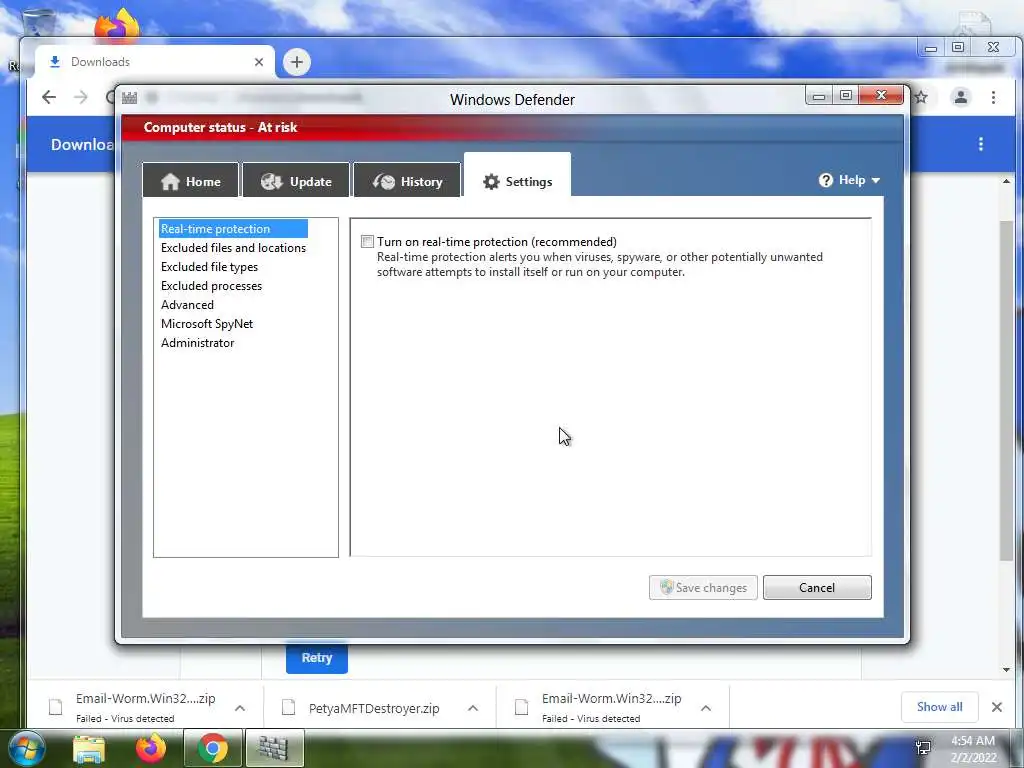Click Chrome forward navigation arrow
This screenshot has height=768, width=1024.
(80, 97)
